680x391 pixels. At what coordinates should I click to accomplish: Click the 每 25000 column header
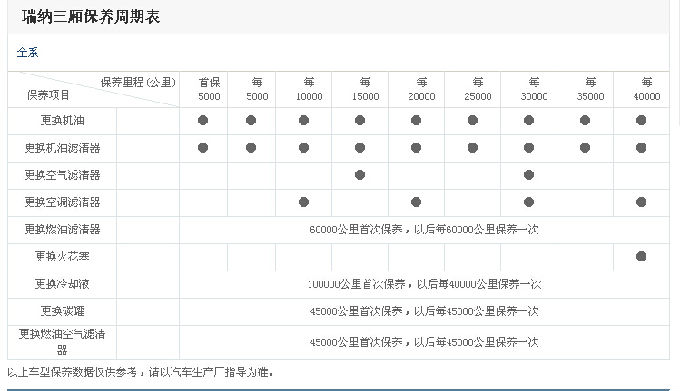coord(478,89)
